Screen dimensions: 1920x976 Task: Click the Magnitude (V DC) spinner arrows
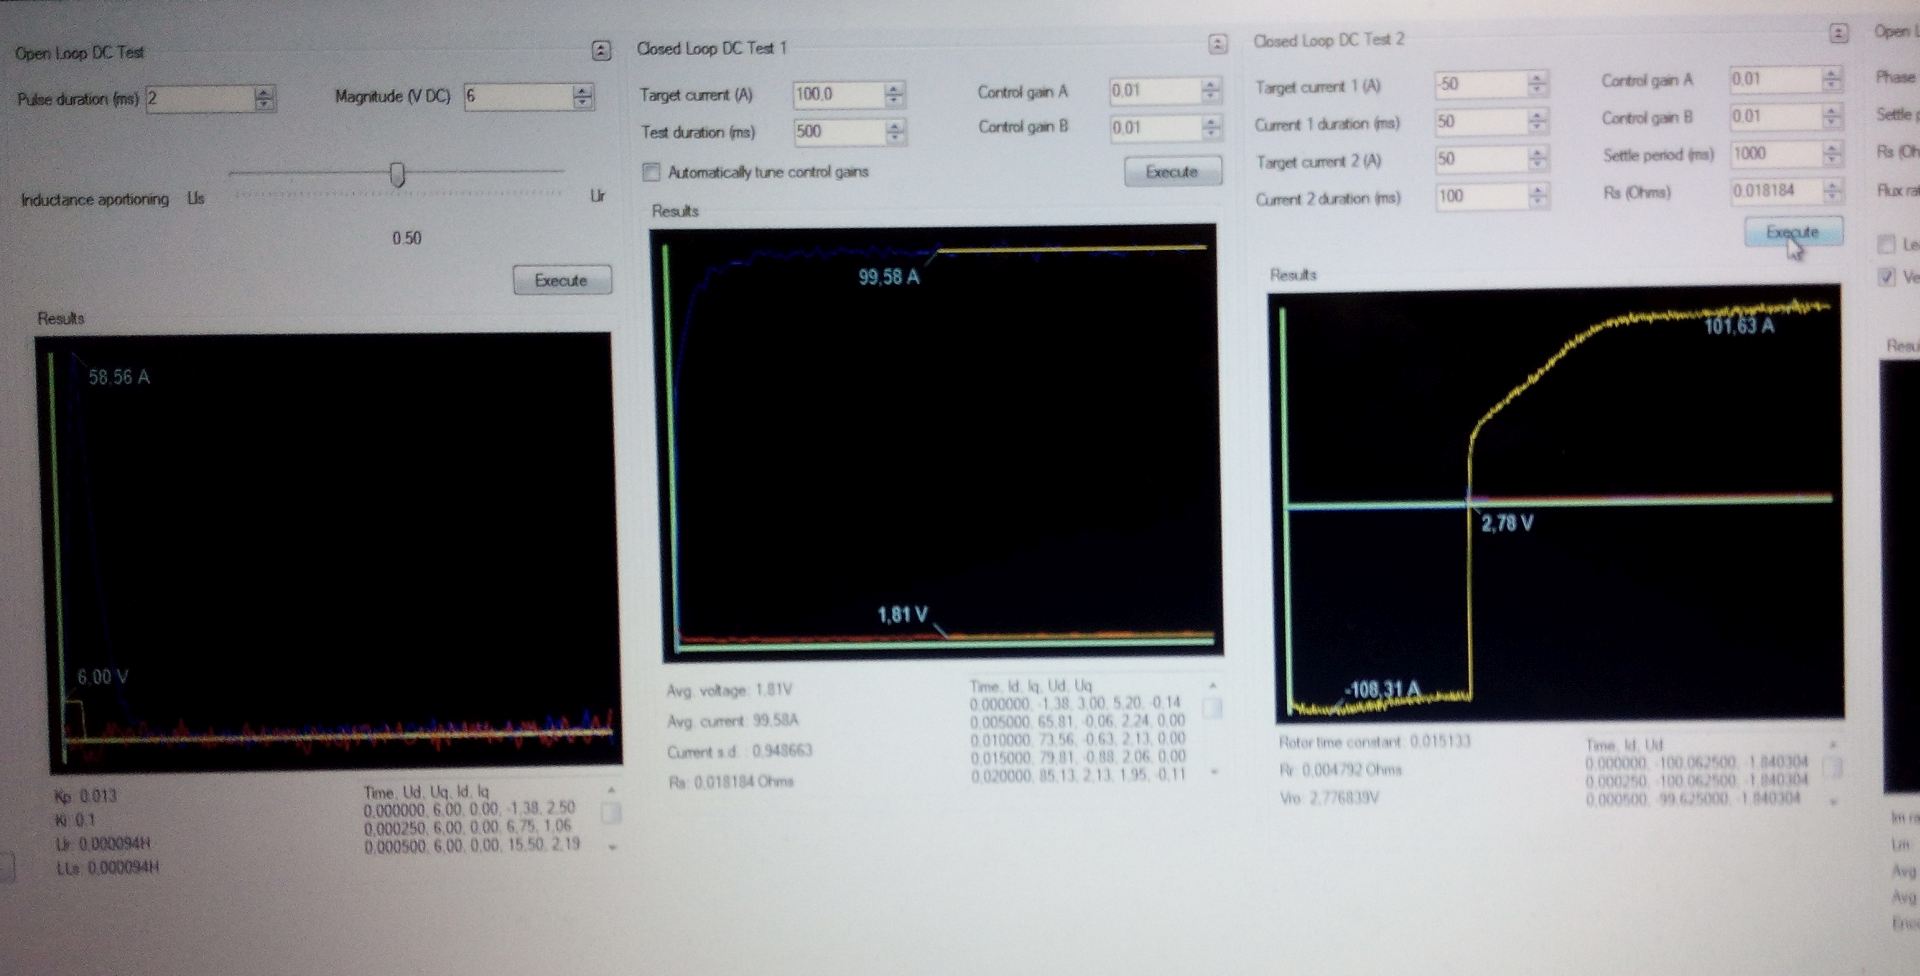[583, 97]
